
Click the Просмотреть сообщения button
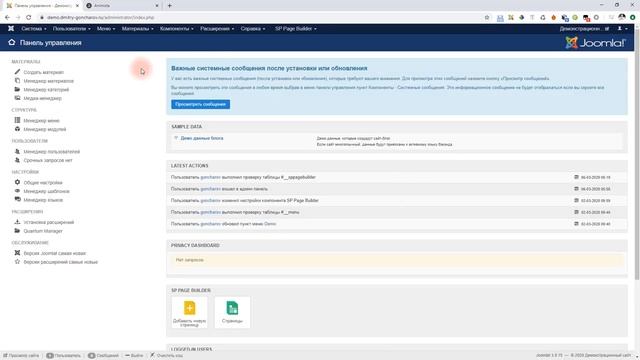pyautogui.click(x=200, y=104)
